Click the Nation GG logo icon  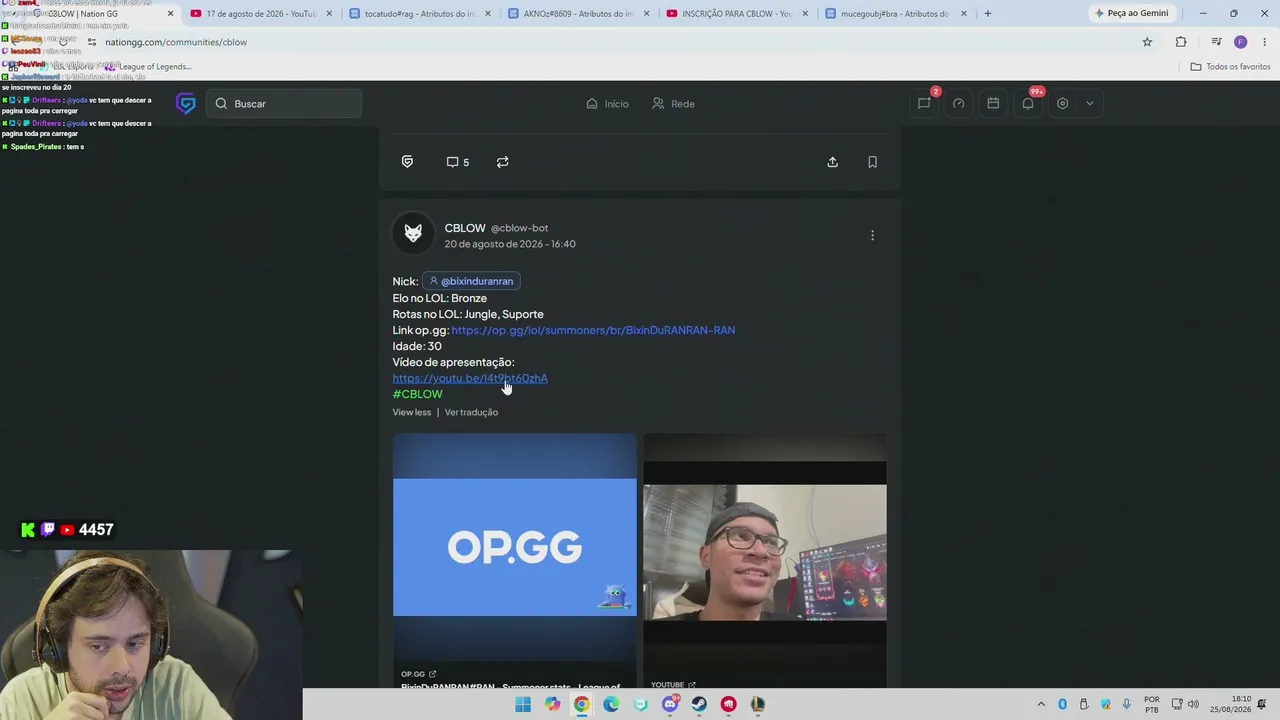click(x=185, y=104)
